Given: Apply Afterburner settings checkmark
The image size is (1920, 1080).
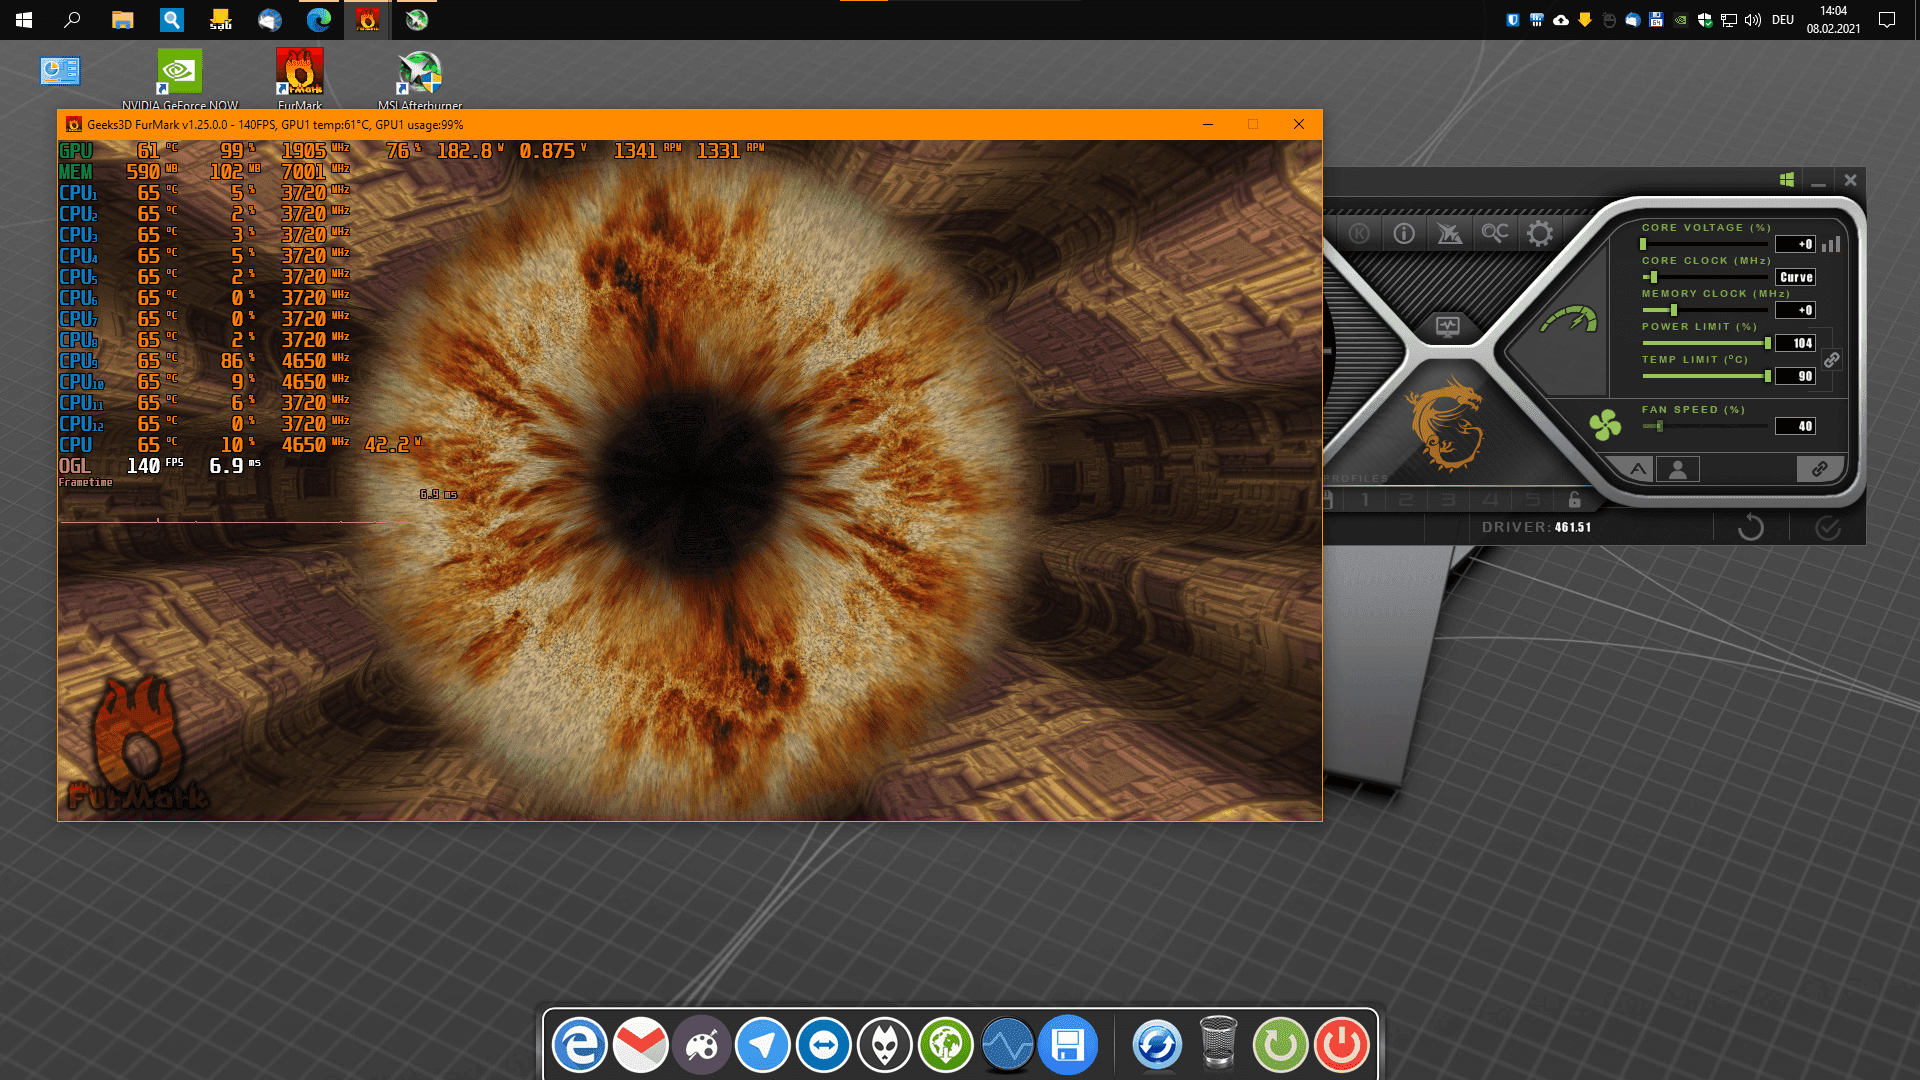Looking at the screenshot, I should [1828, 527].
